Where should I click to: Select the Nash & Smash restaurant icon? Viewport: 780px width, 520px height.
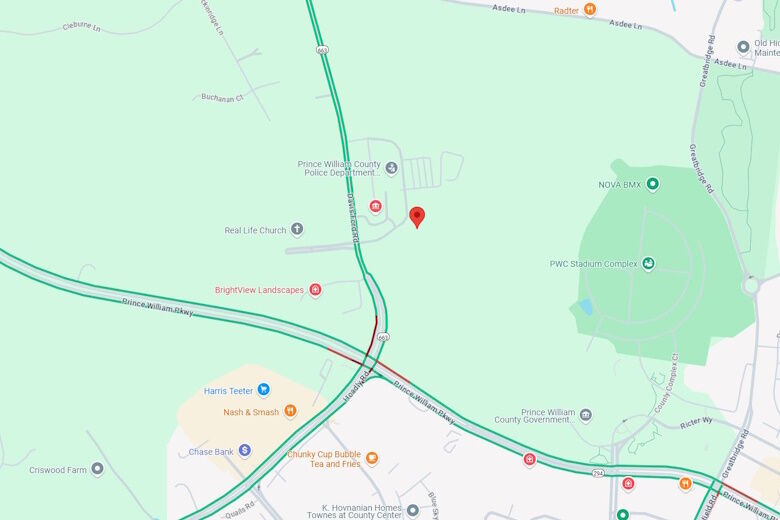coord(290,411)
